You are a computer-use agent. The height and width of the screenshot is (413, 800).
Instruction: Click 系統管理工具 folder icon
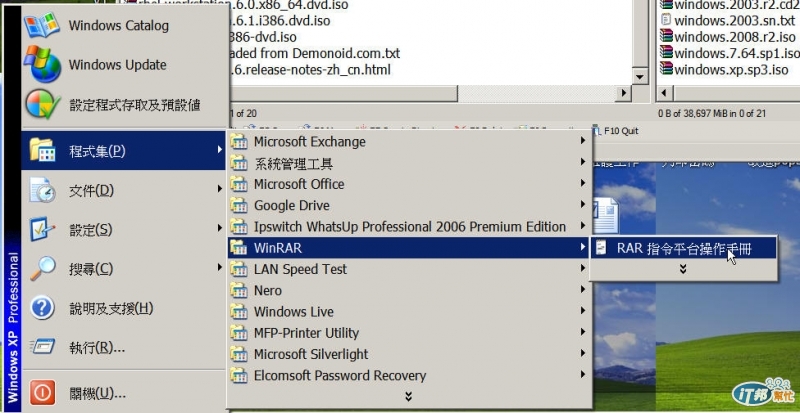(239, 163)
